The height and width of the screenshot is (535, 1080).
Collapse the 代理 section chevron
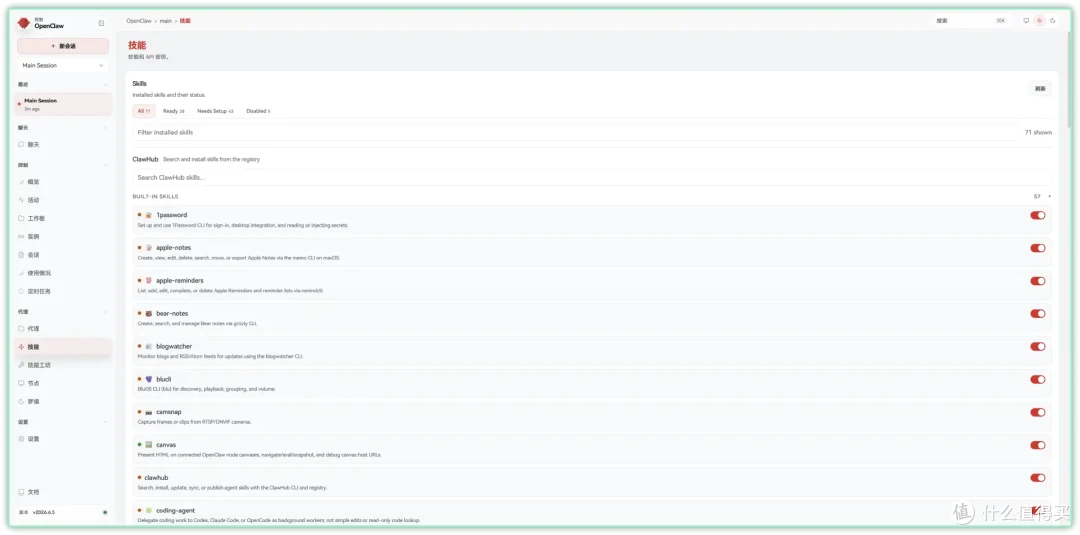click(x=105, y=312)
